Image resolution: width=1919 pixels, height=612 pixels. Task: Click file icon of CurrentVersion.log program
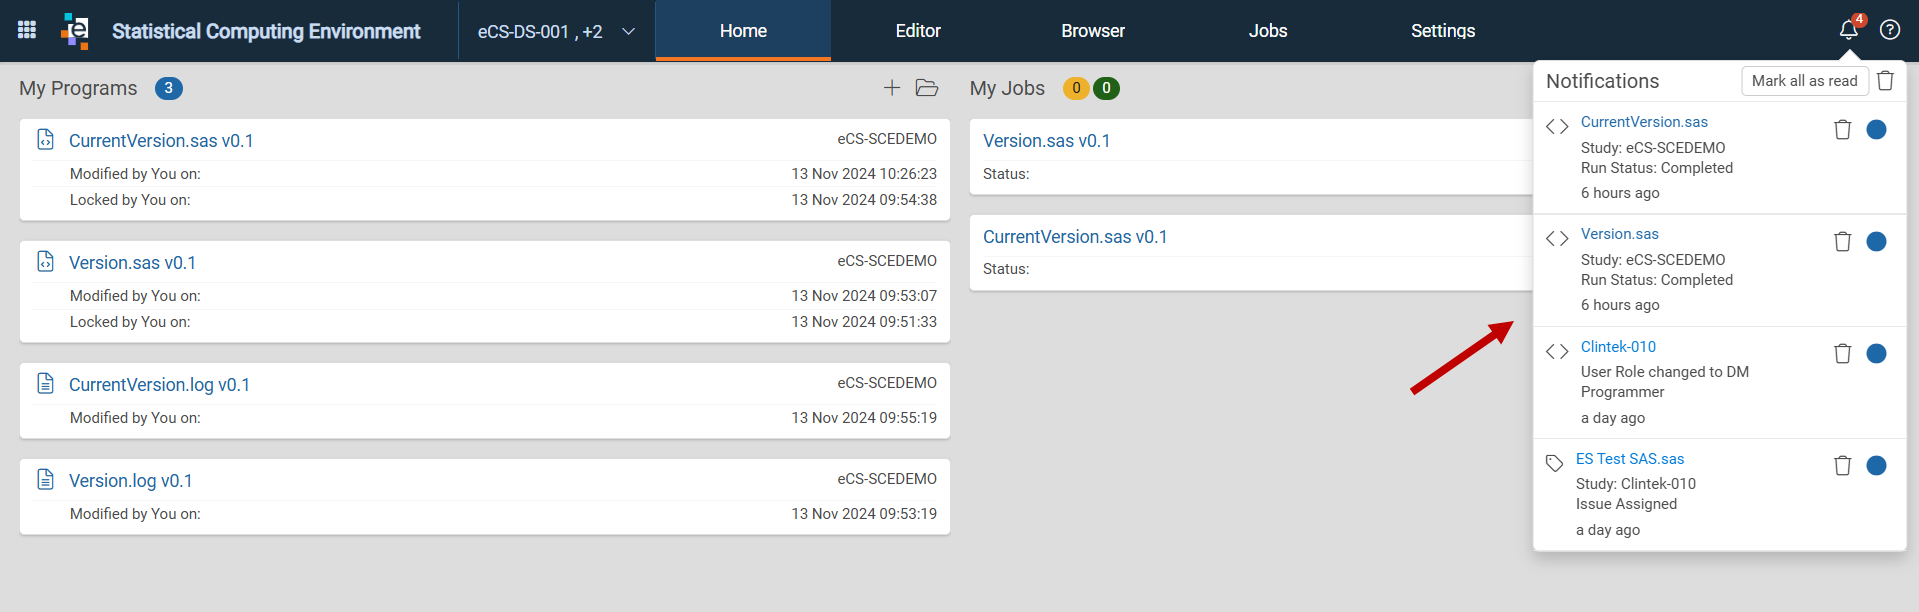45,383
